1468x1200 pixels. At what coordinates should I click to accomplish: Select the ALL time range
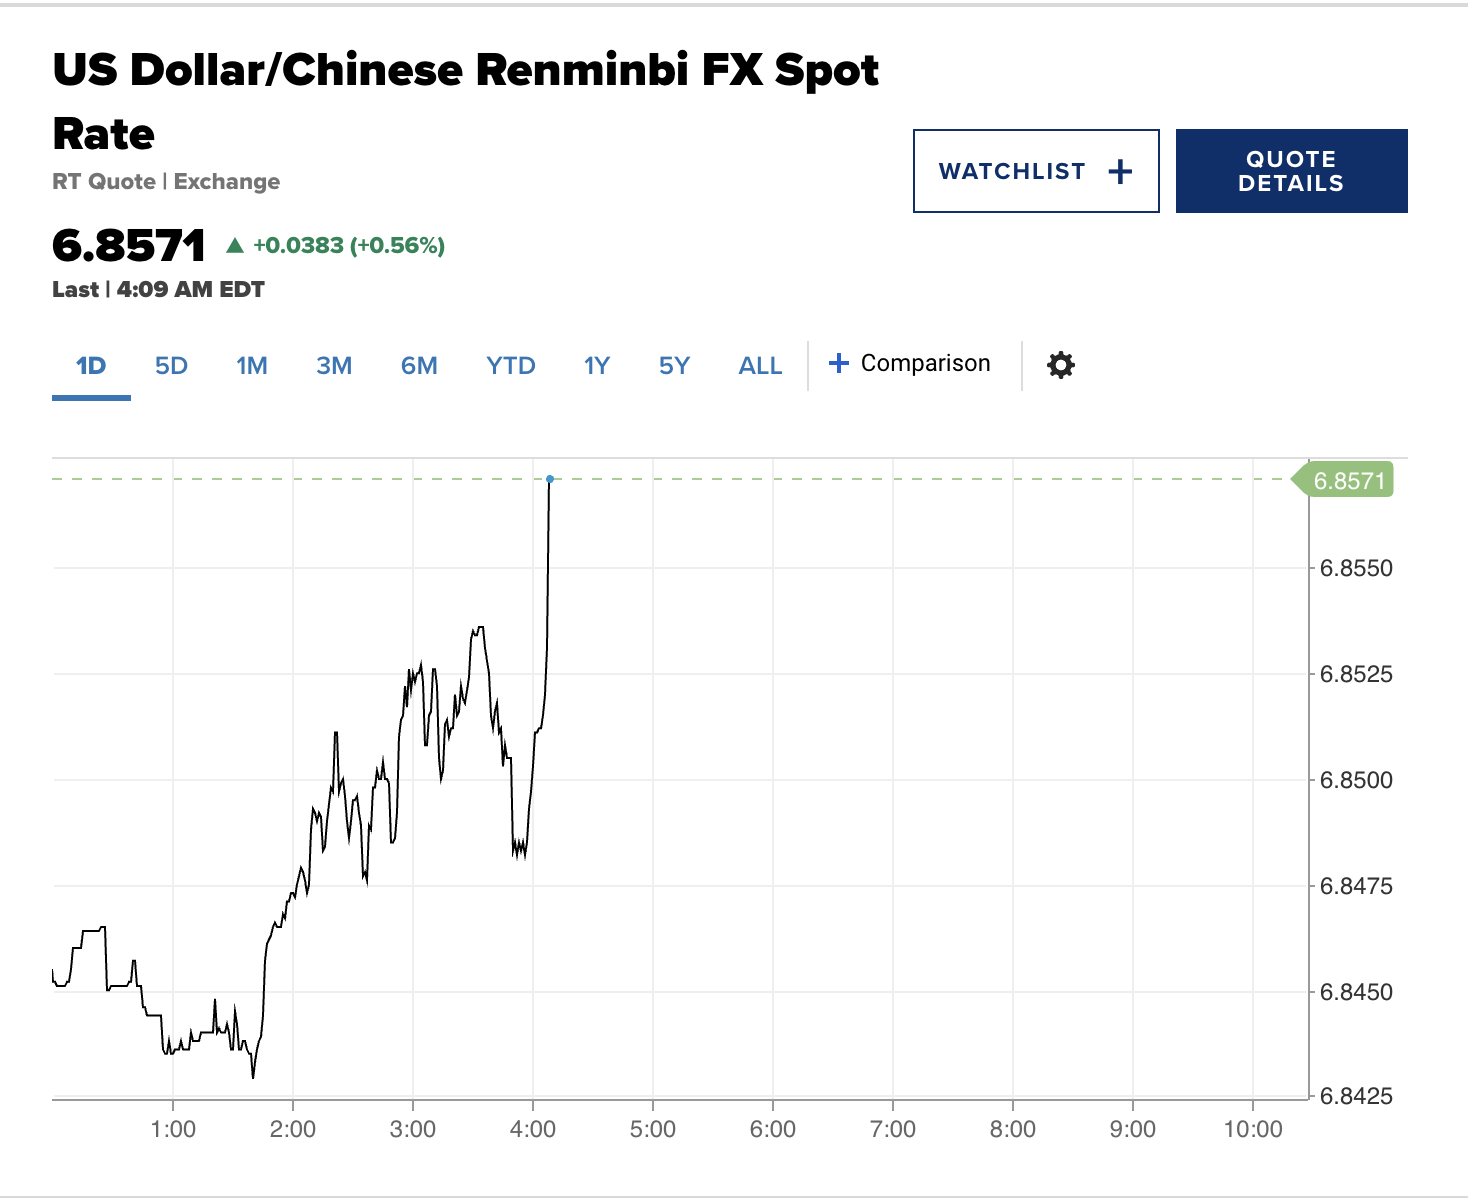759,366
